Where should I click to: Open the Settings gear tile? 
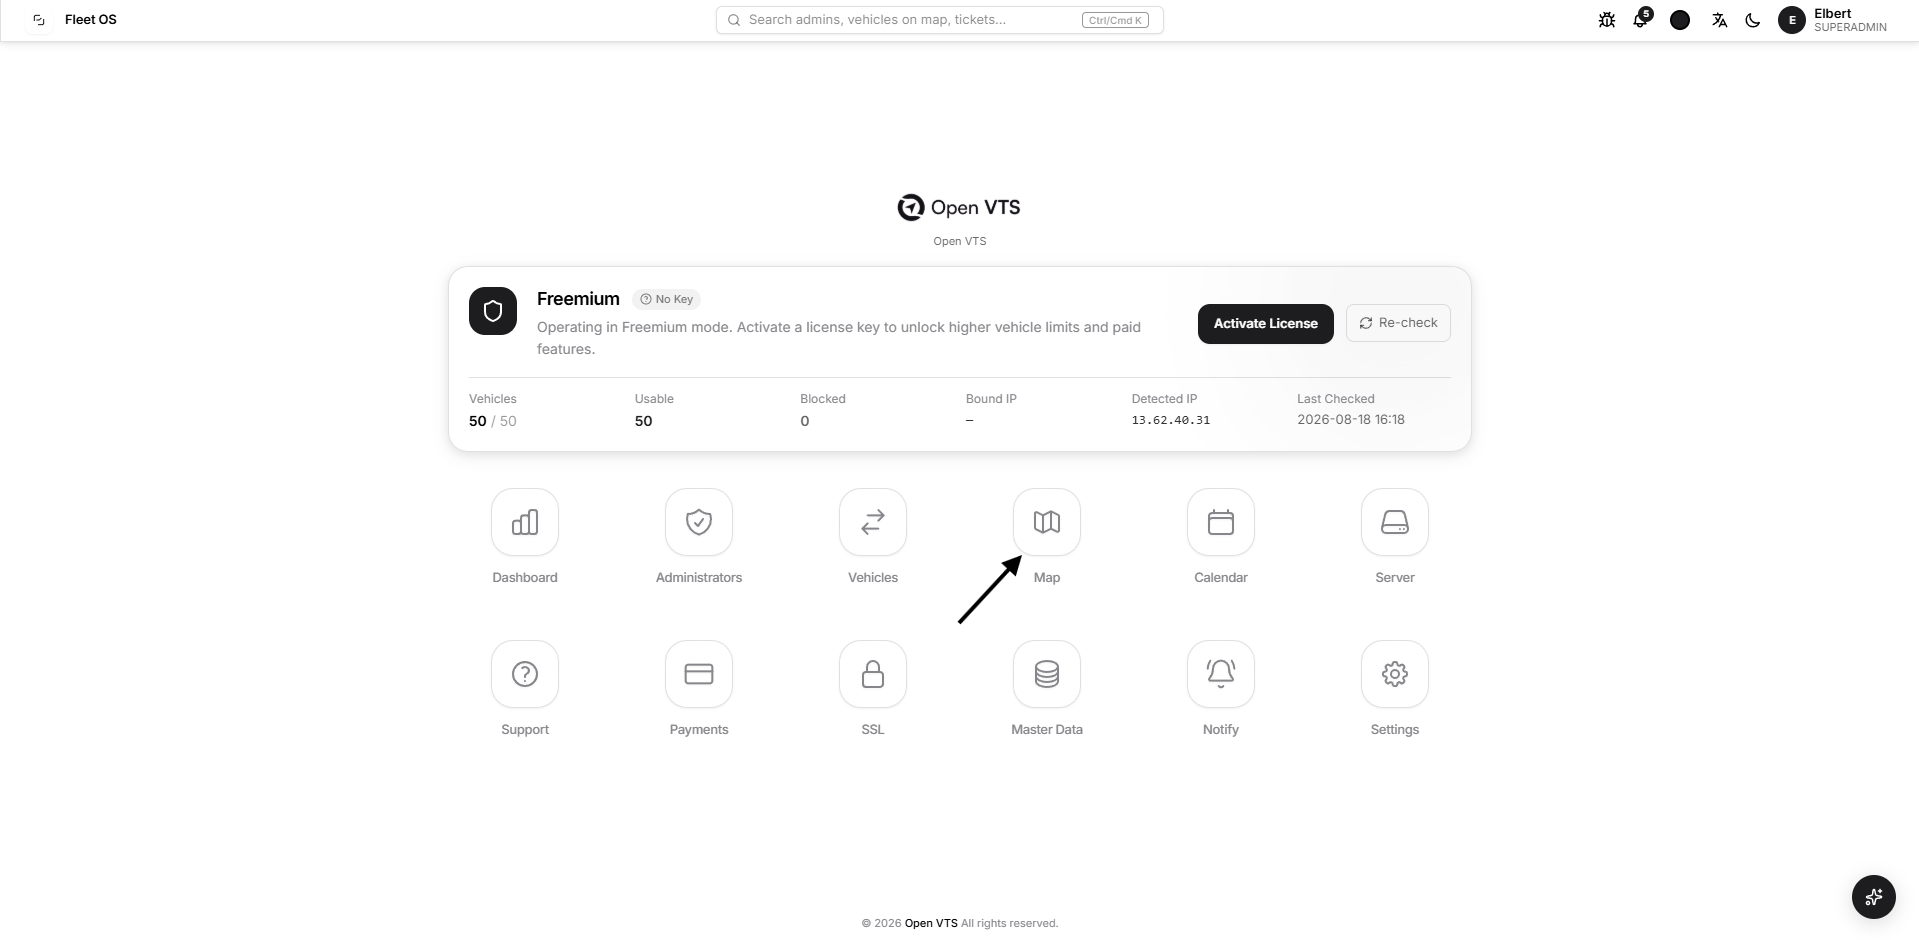tap(1395, 674)
